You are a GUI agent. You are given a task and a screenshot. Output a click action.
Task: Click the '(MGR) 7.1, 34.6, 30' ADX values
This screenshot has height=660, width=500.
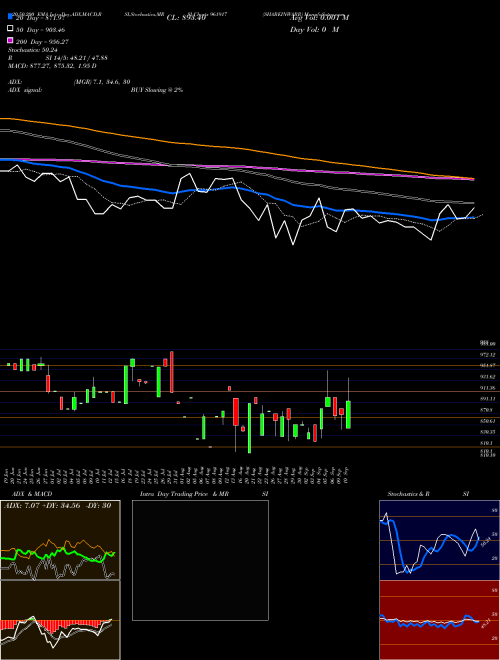coord(101,82)
